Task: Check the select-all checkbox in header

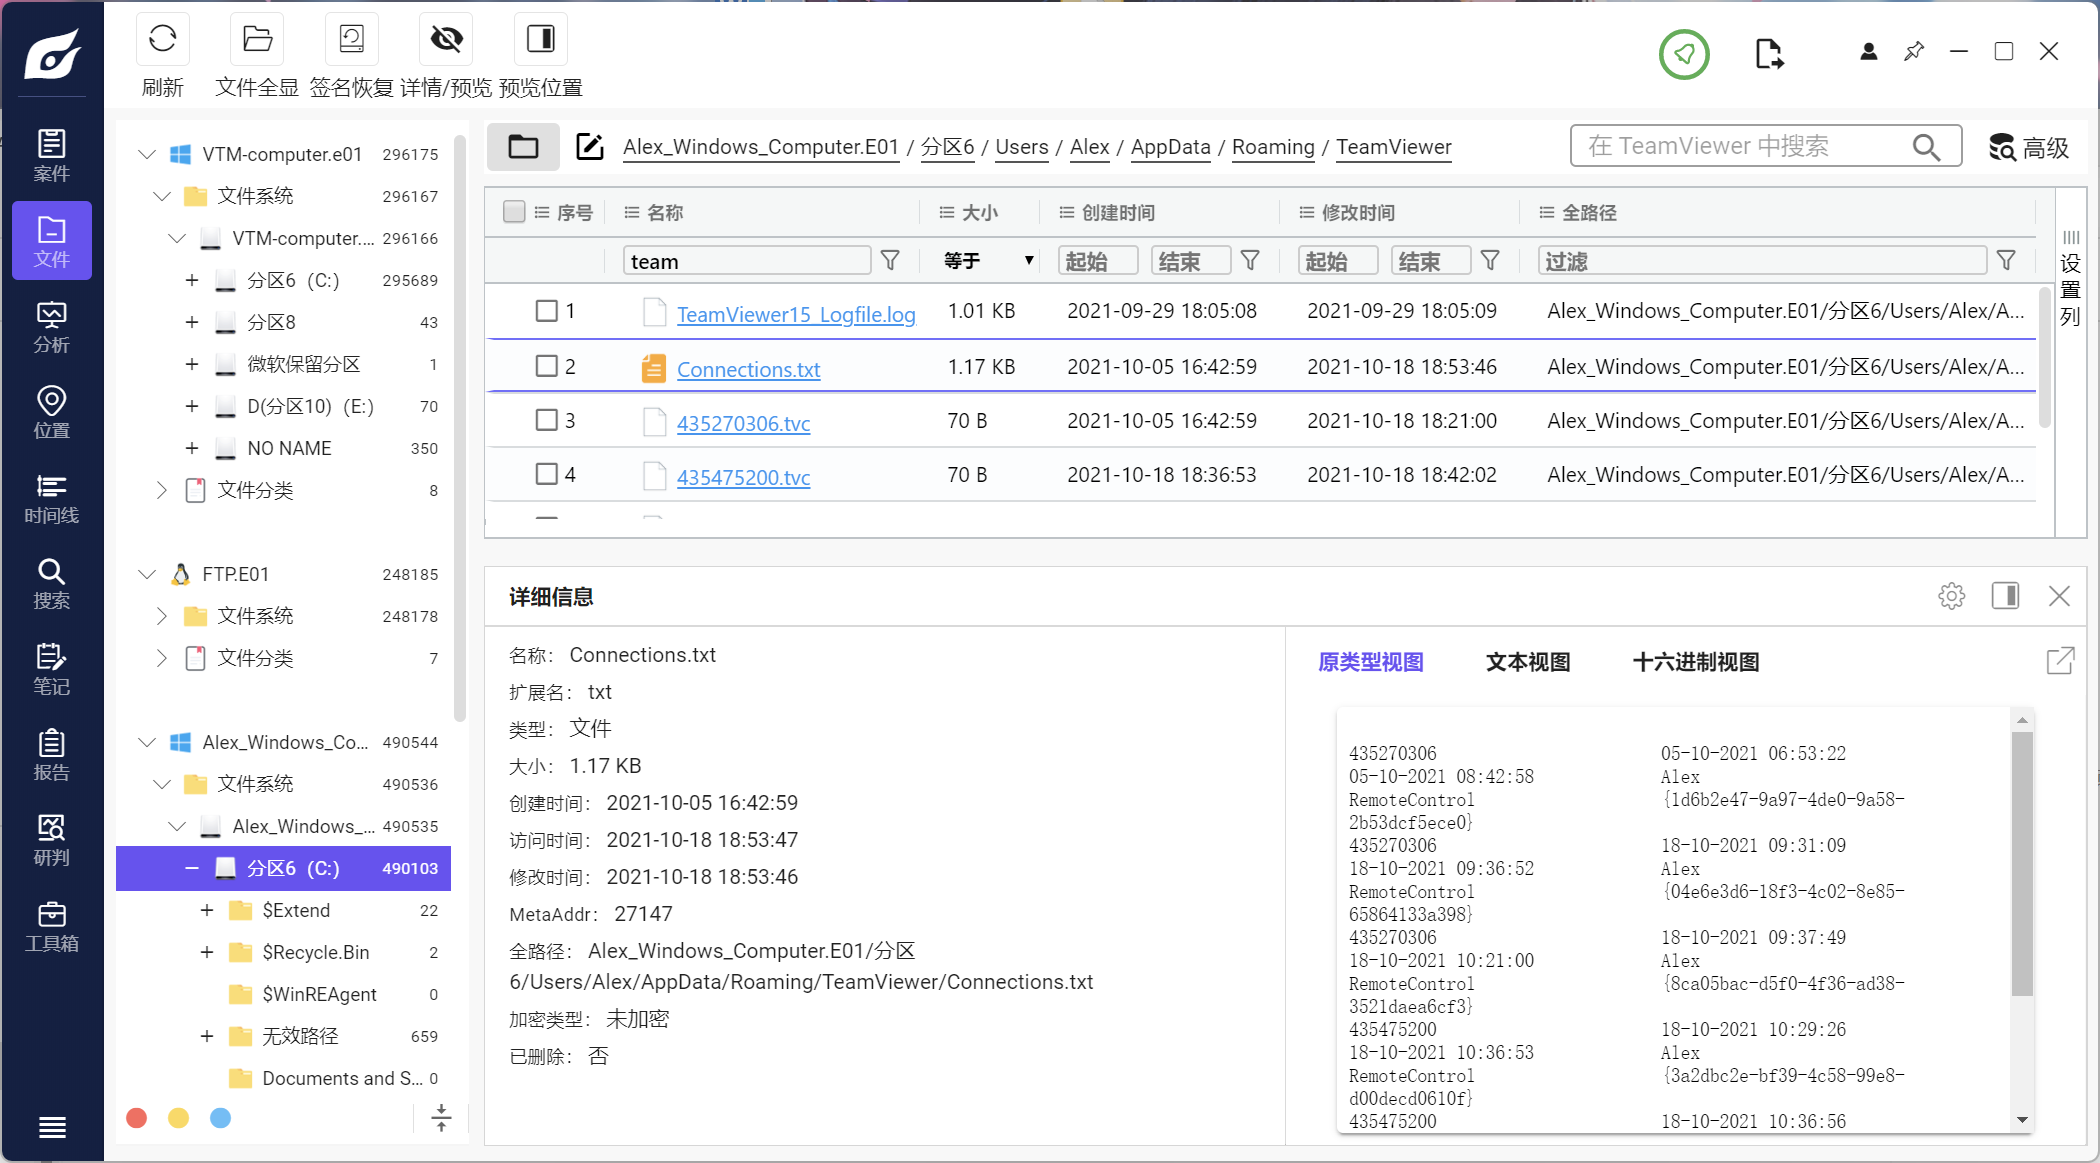Action: point(514,212)
